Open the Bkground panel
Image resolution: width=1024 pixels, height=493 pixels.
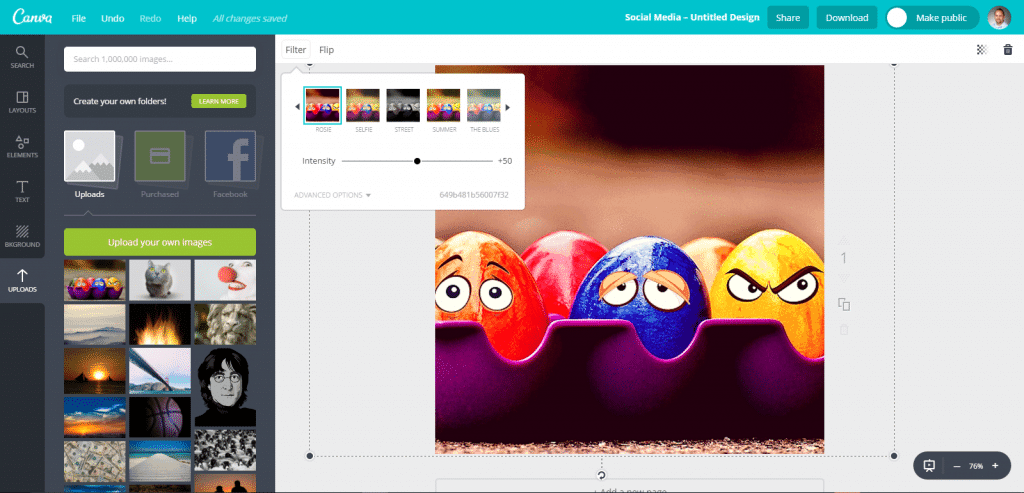click(22, 236)
